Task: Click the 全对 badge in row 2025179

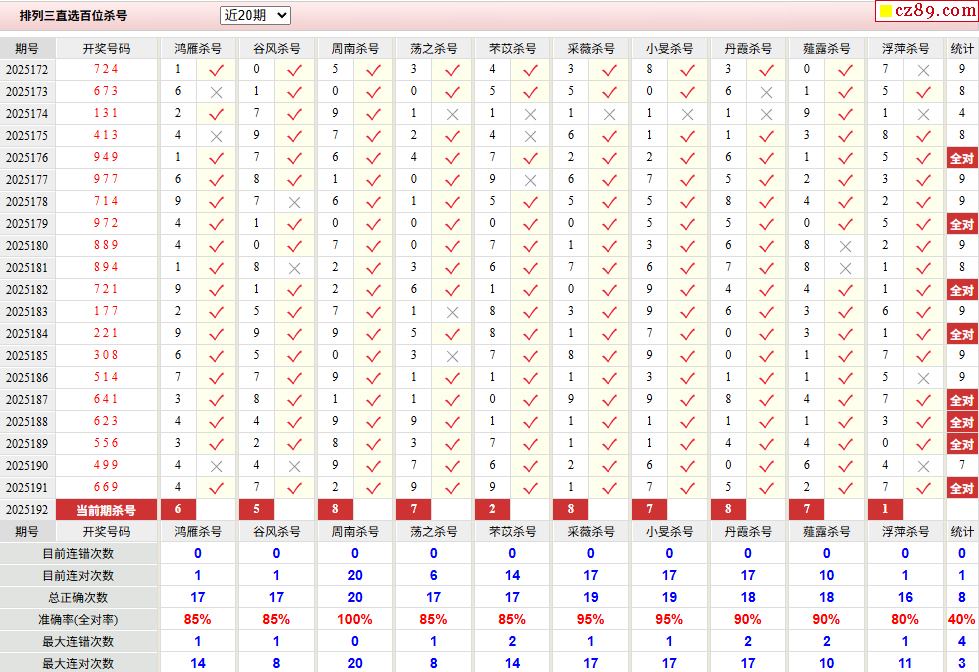Action: pyautogui.click(x=962, y=224)
